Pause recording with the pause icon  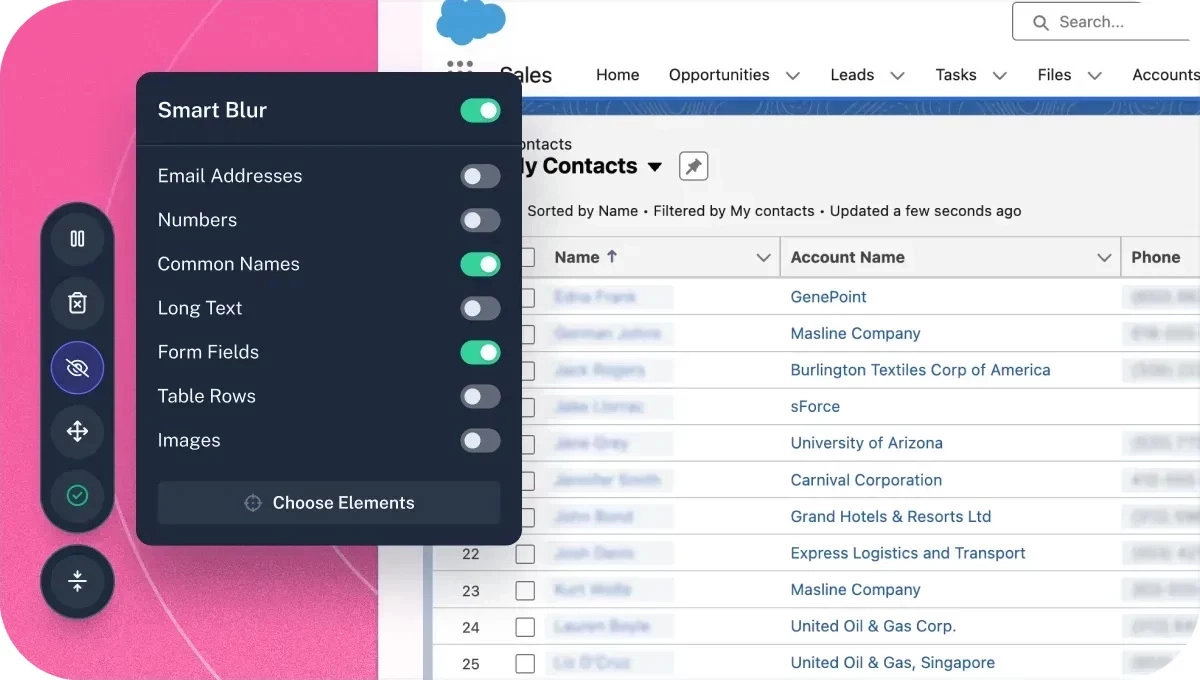(x=77, y=239)
